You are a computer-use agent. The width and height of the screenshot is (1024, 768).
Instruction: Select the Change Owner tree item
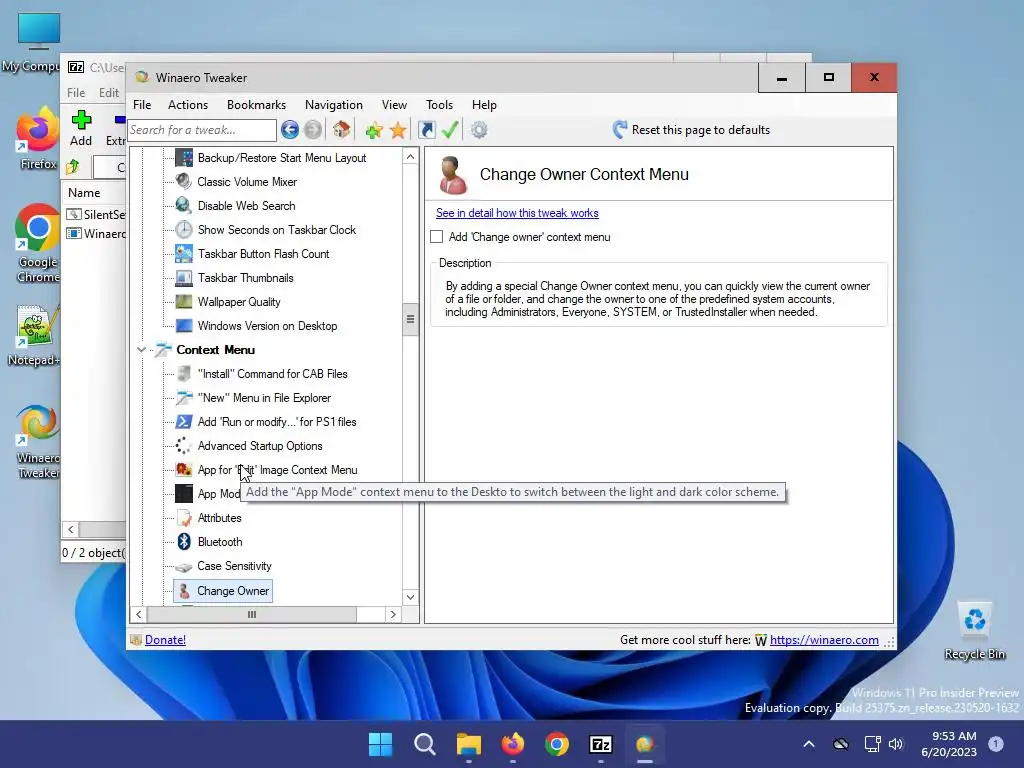pyautogui.click(x=223, y=591)
